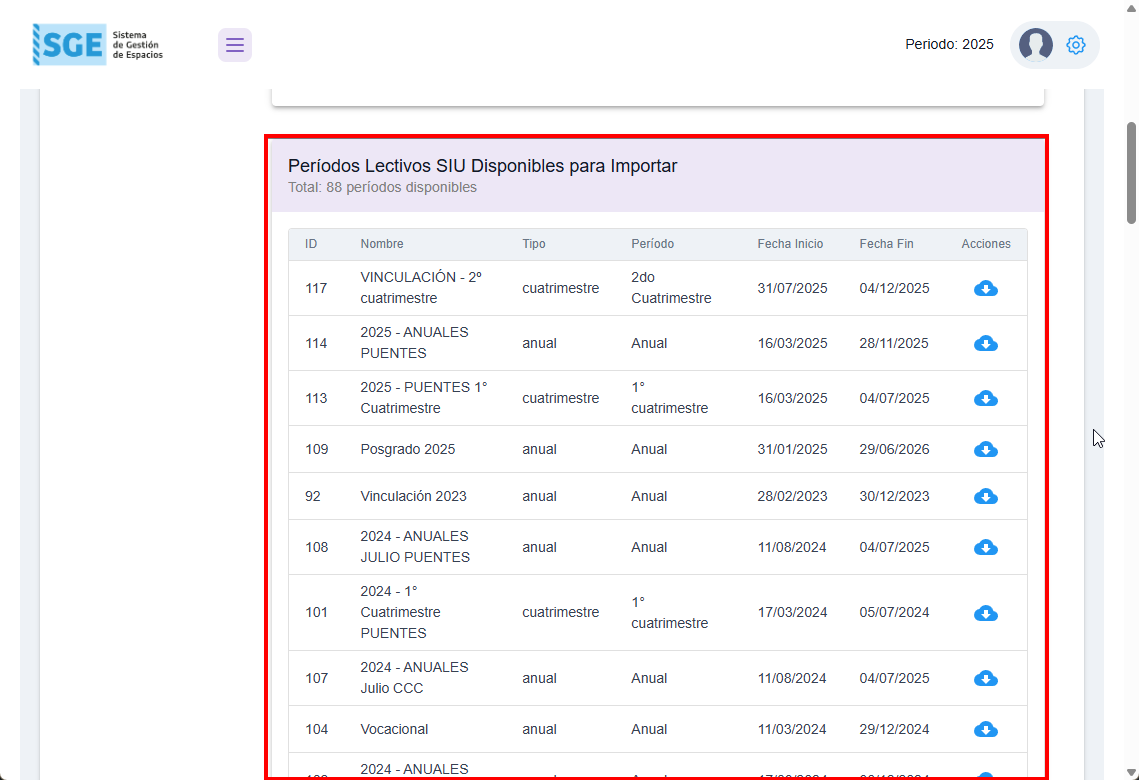Click the vertical scrollbar thumb
This screenshot has height=780, width=1139.
[1131, 173]
